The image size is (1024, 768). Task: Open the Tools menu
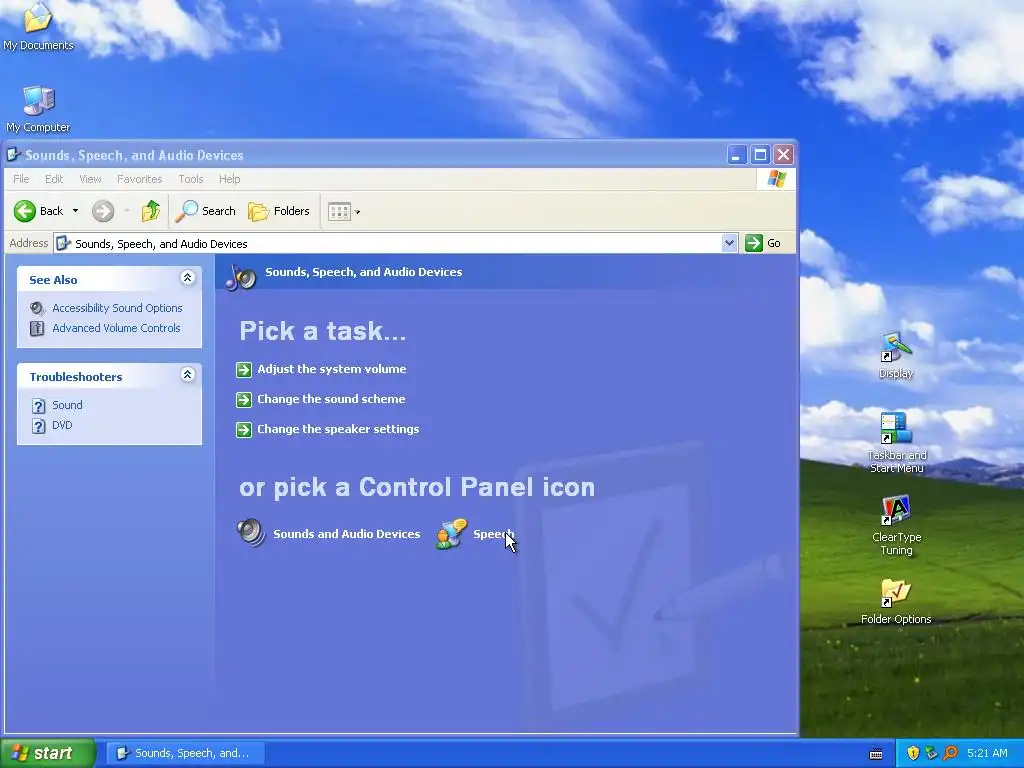pos(191,179)
